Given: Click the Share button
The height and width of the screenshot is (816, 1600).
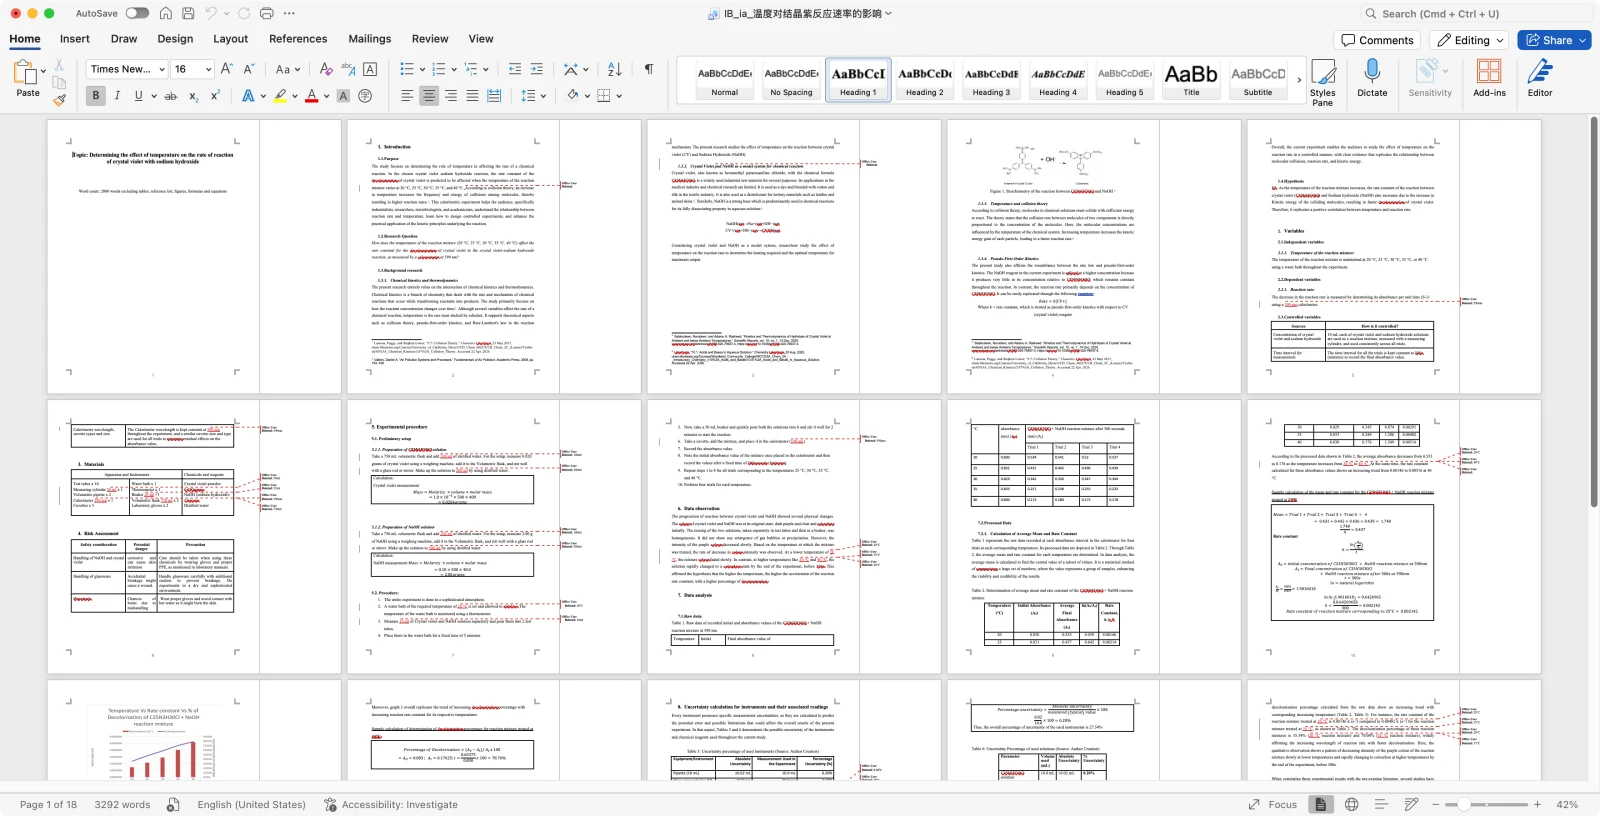Looking at the screenshot, I should click(1554, 40).
